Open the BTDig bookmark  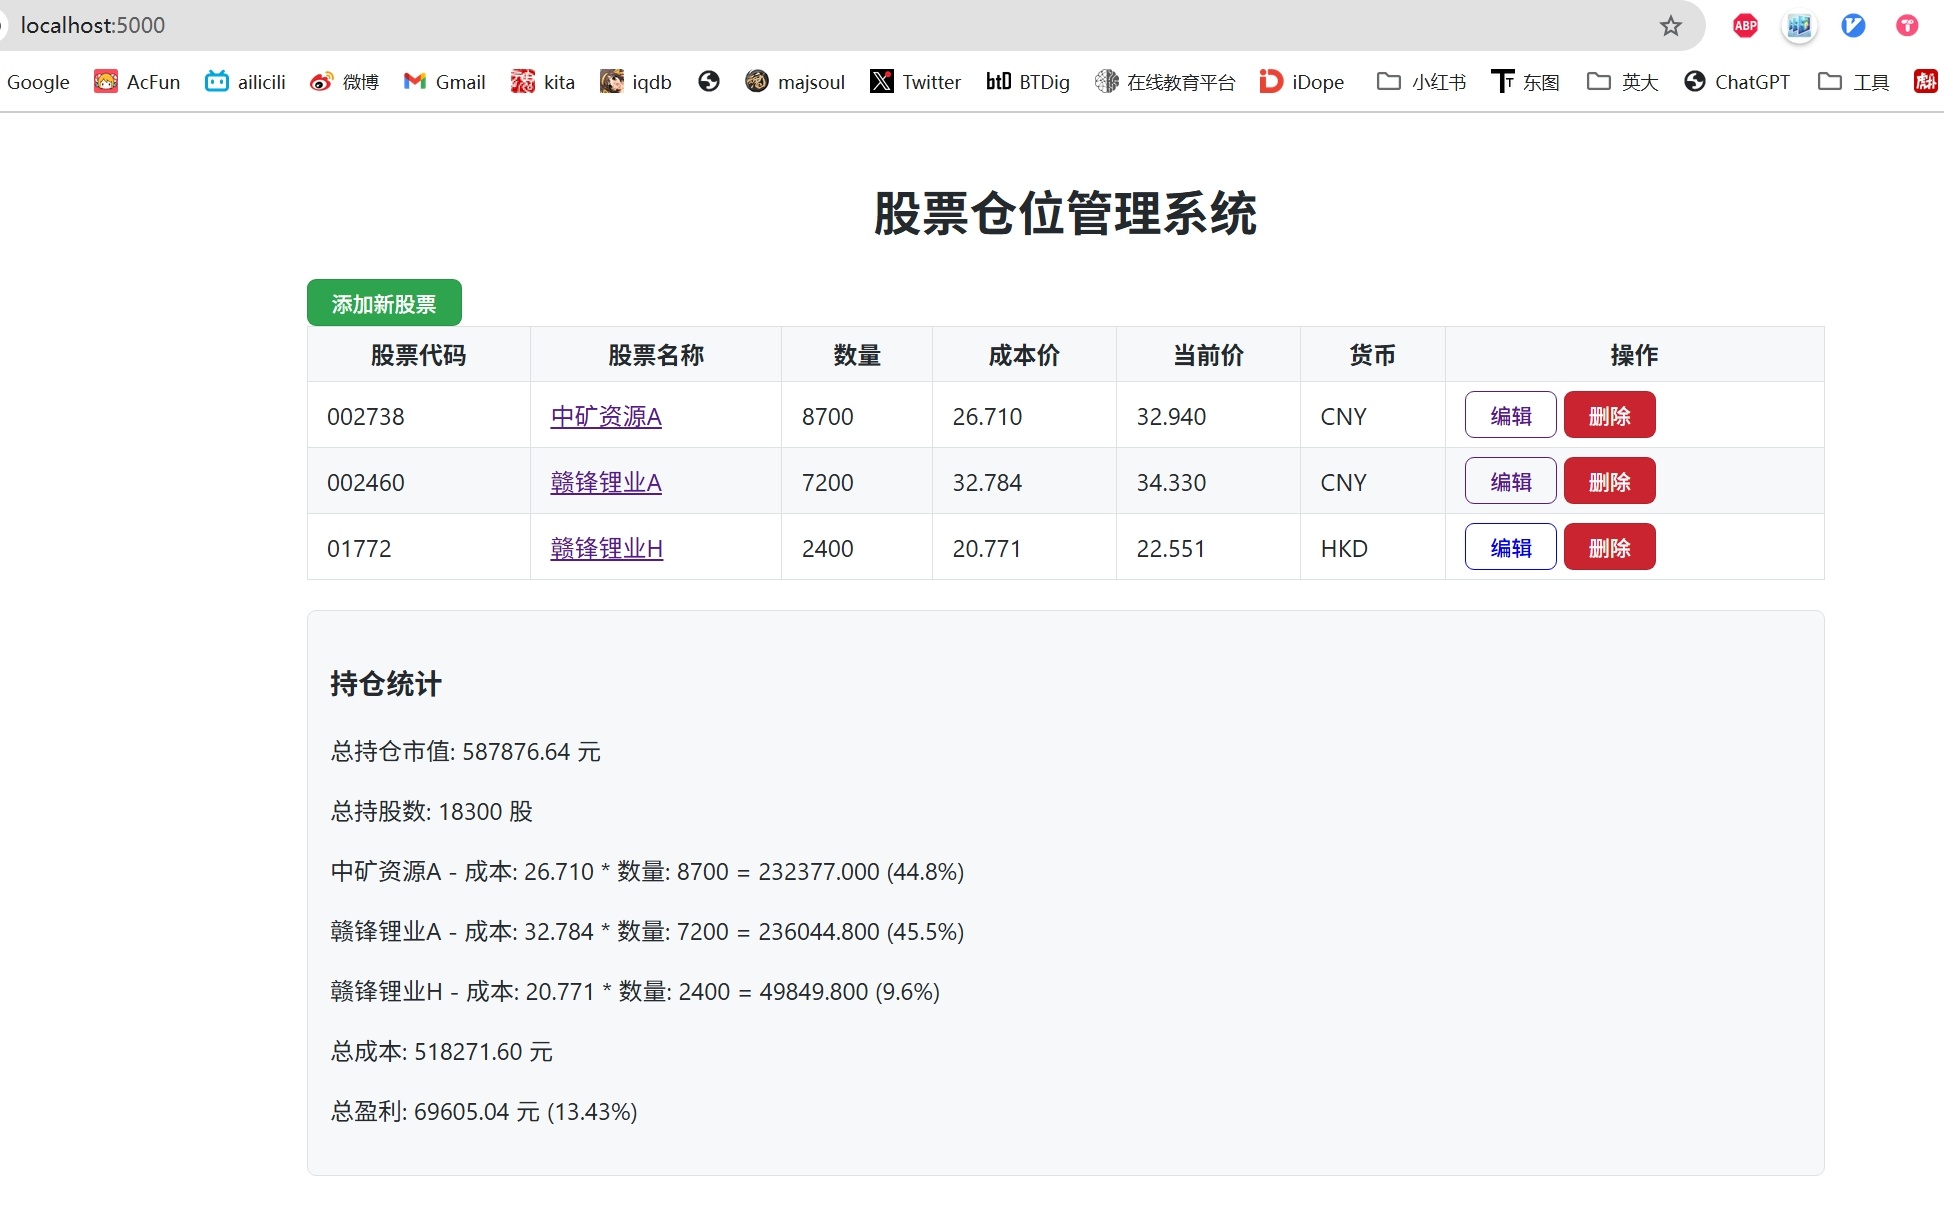[x=1027, y=82]
